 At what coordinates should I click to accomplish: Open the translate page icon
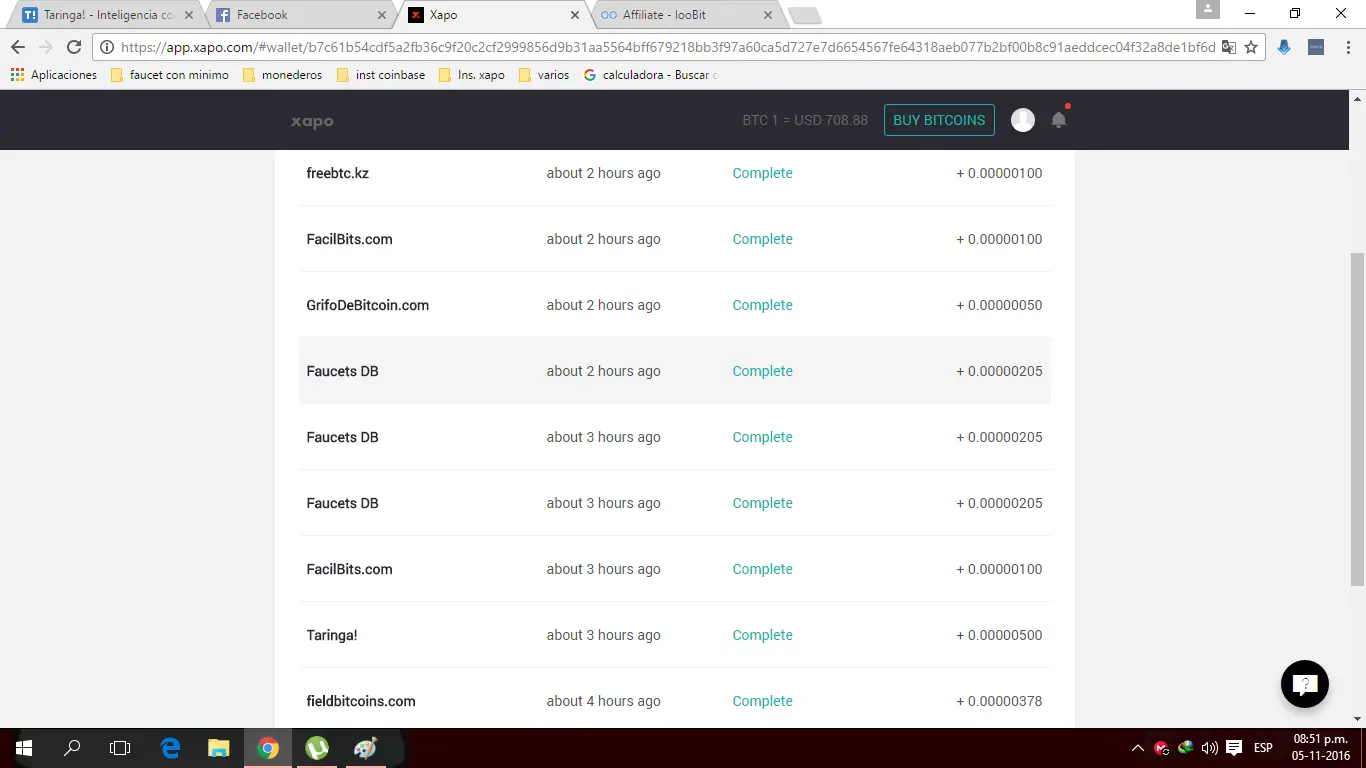(x=1229, y=47)
